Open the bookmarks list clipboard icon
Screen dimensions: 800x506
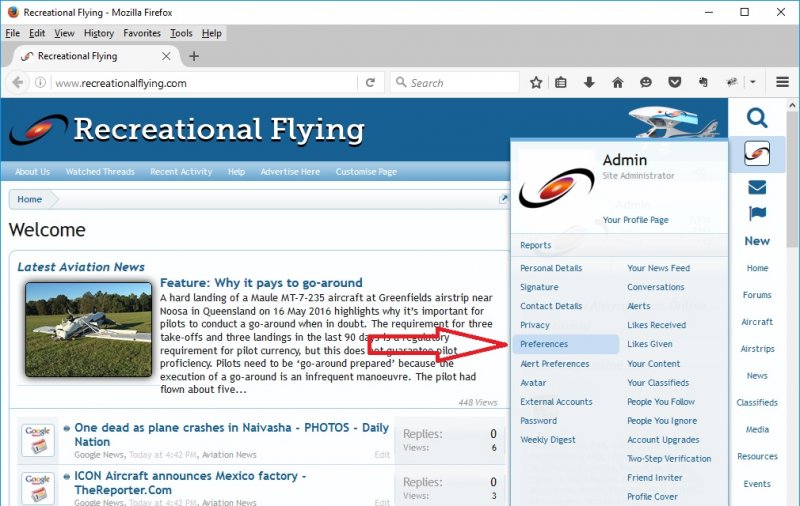(561, 83)
